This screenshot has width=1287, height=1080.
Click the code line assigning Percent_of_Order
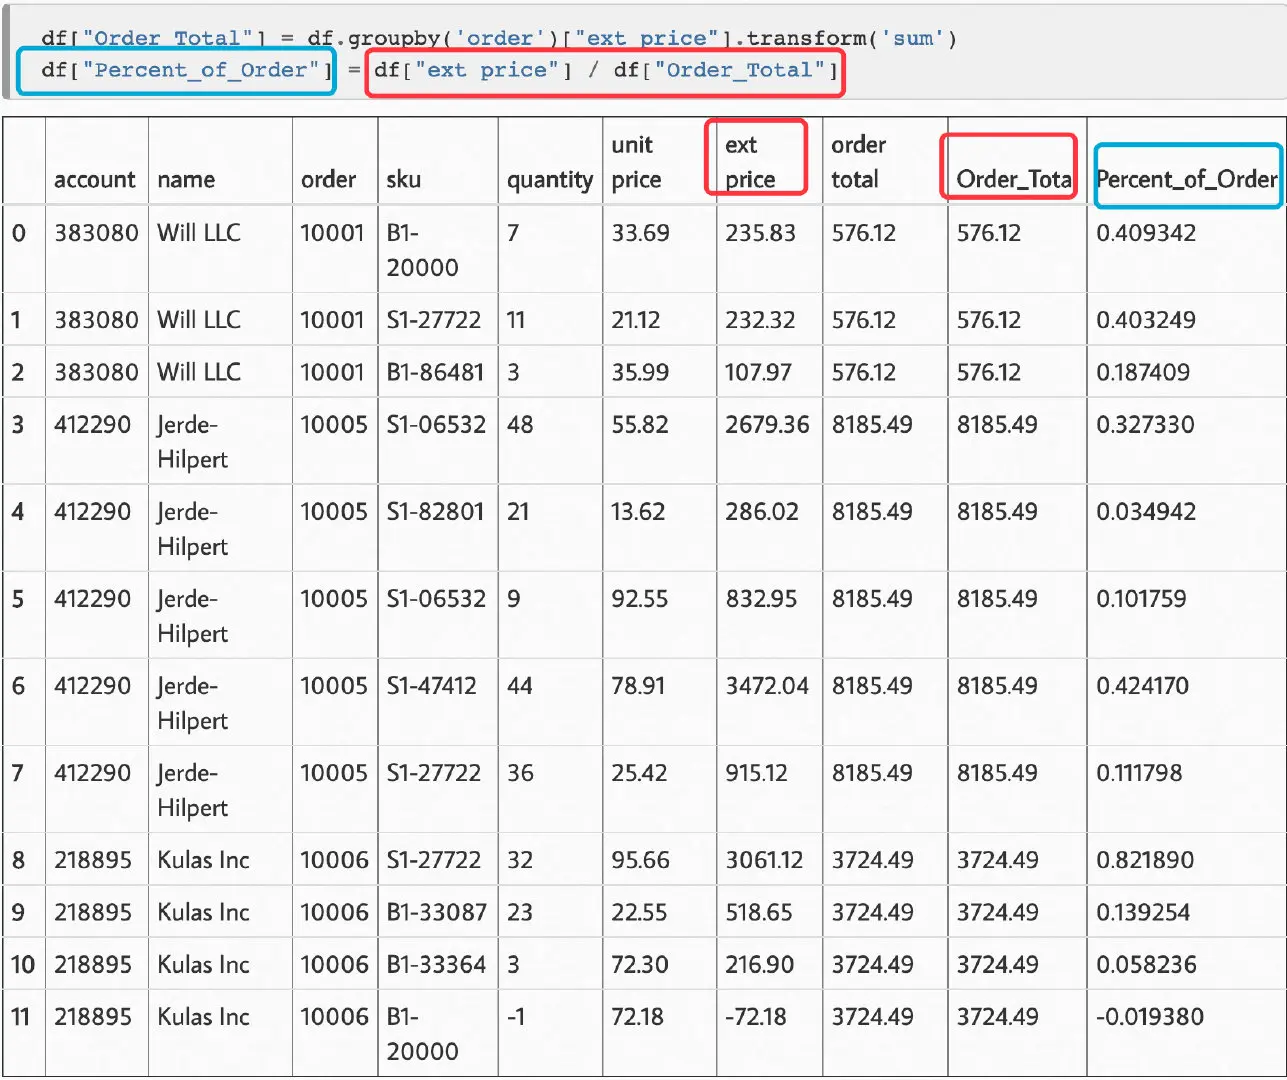click(440, 70)
